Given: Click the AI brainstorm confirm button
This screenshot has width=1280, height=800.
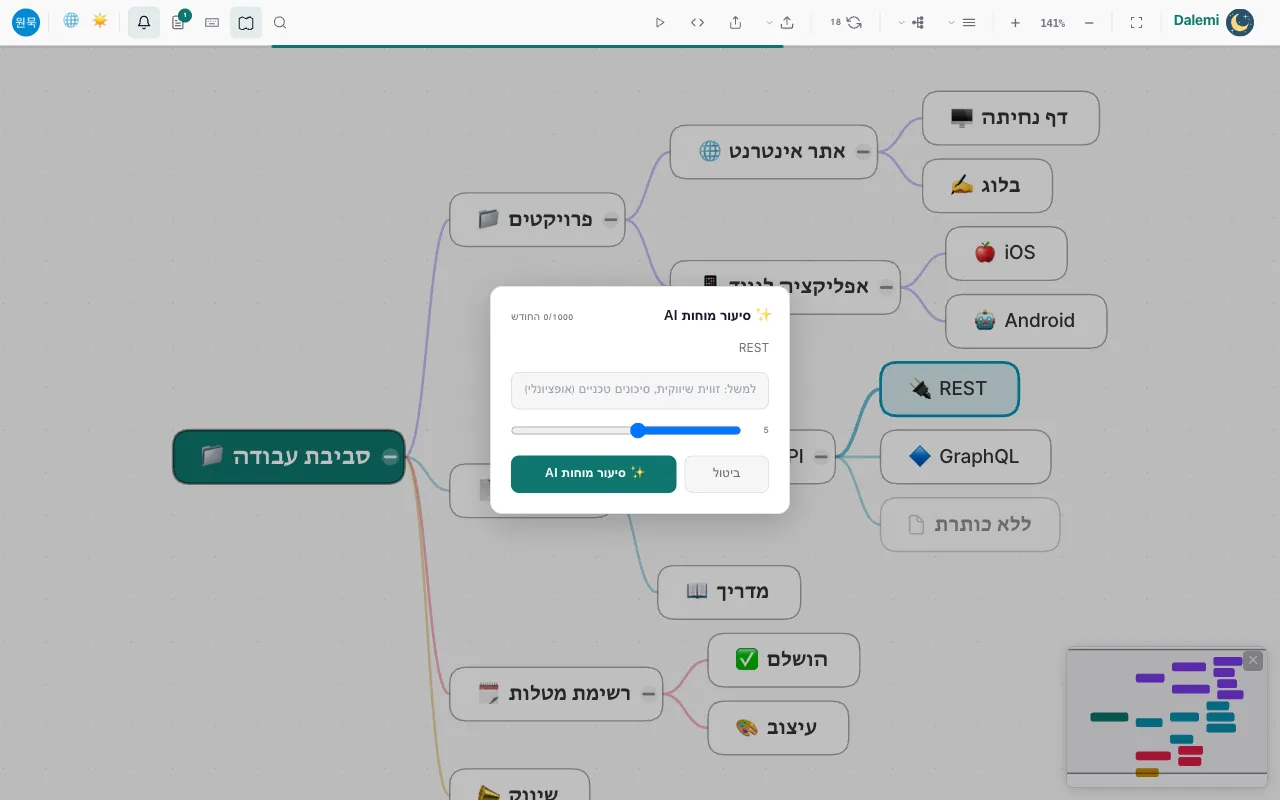Looking at the screenshot, I should click(x=594, y=474).
